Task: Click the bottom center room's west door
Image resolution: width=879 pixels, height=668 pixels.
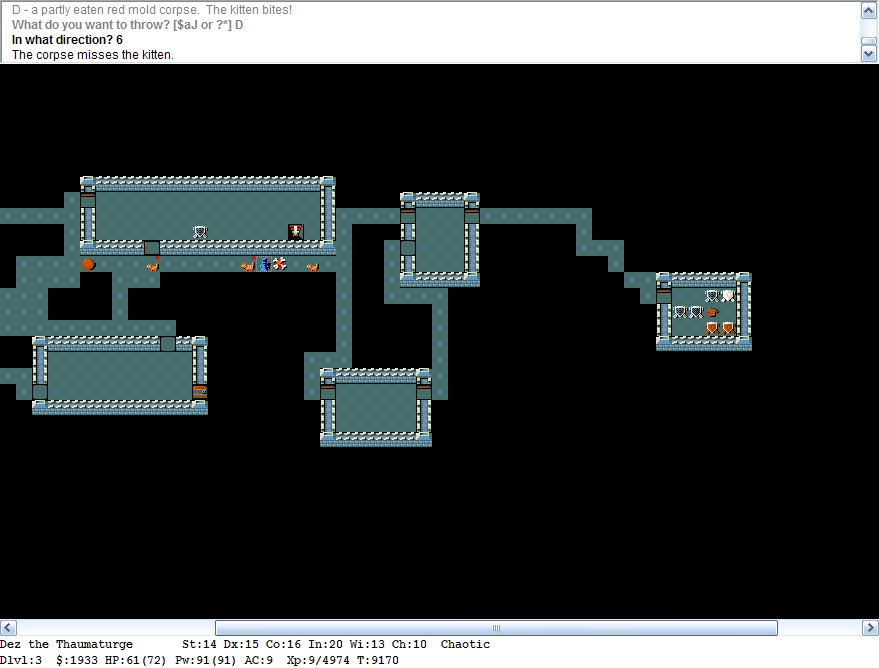Action: [328, 391]
